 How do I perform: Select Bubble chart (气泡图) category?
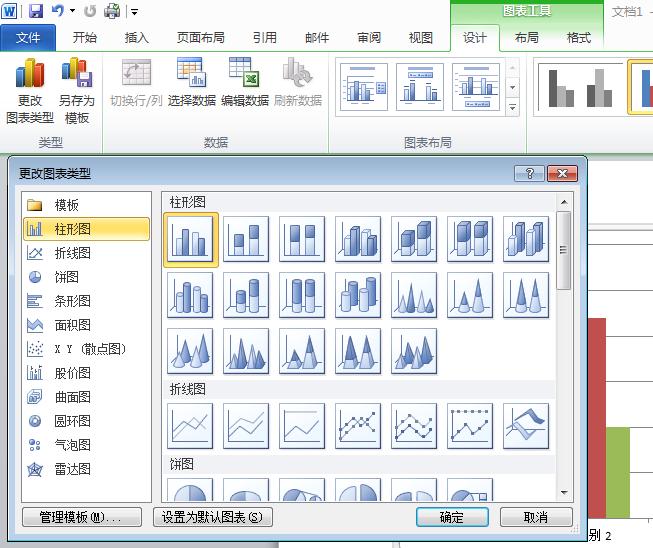click(x=86, y=445)
